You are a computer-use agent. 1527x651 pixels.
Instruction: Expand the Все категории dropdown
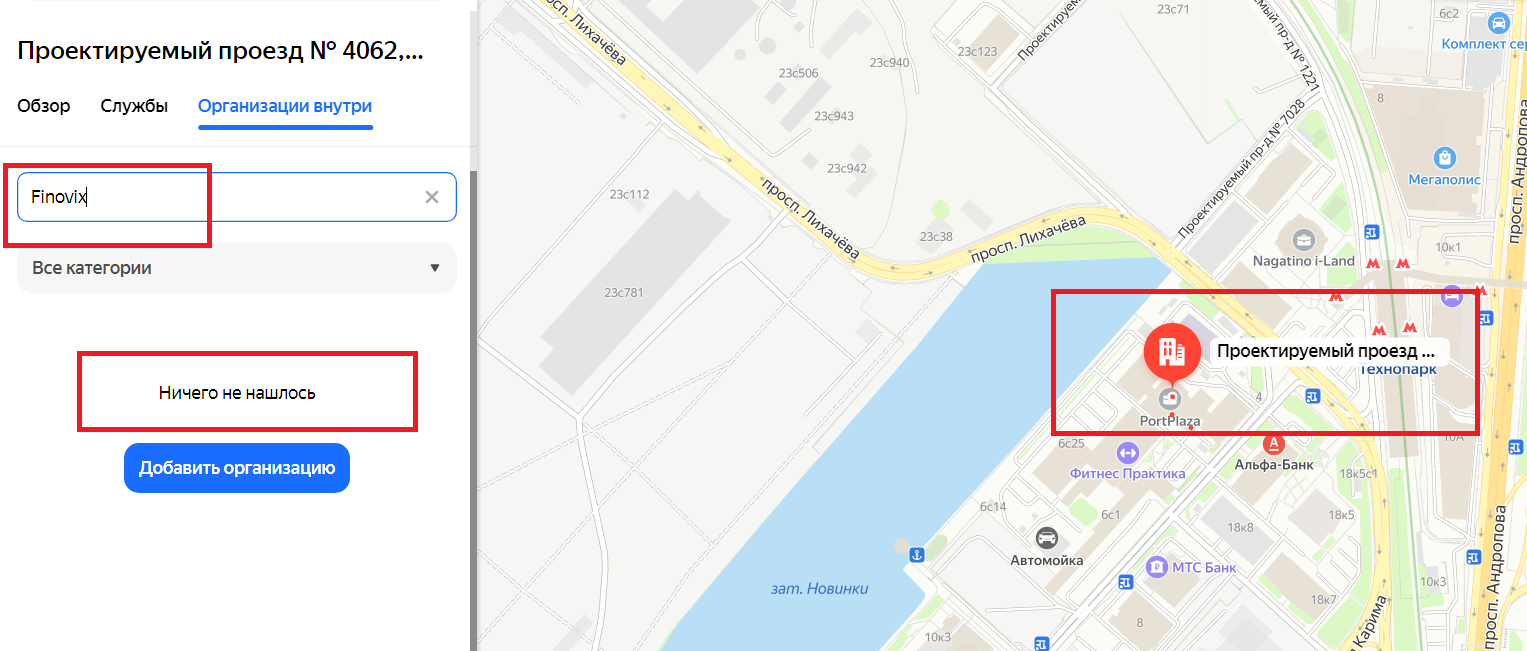[x=237, y=268]
